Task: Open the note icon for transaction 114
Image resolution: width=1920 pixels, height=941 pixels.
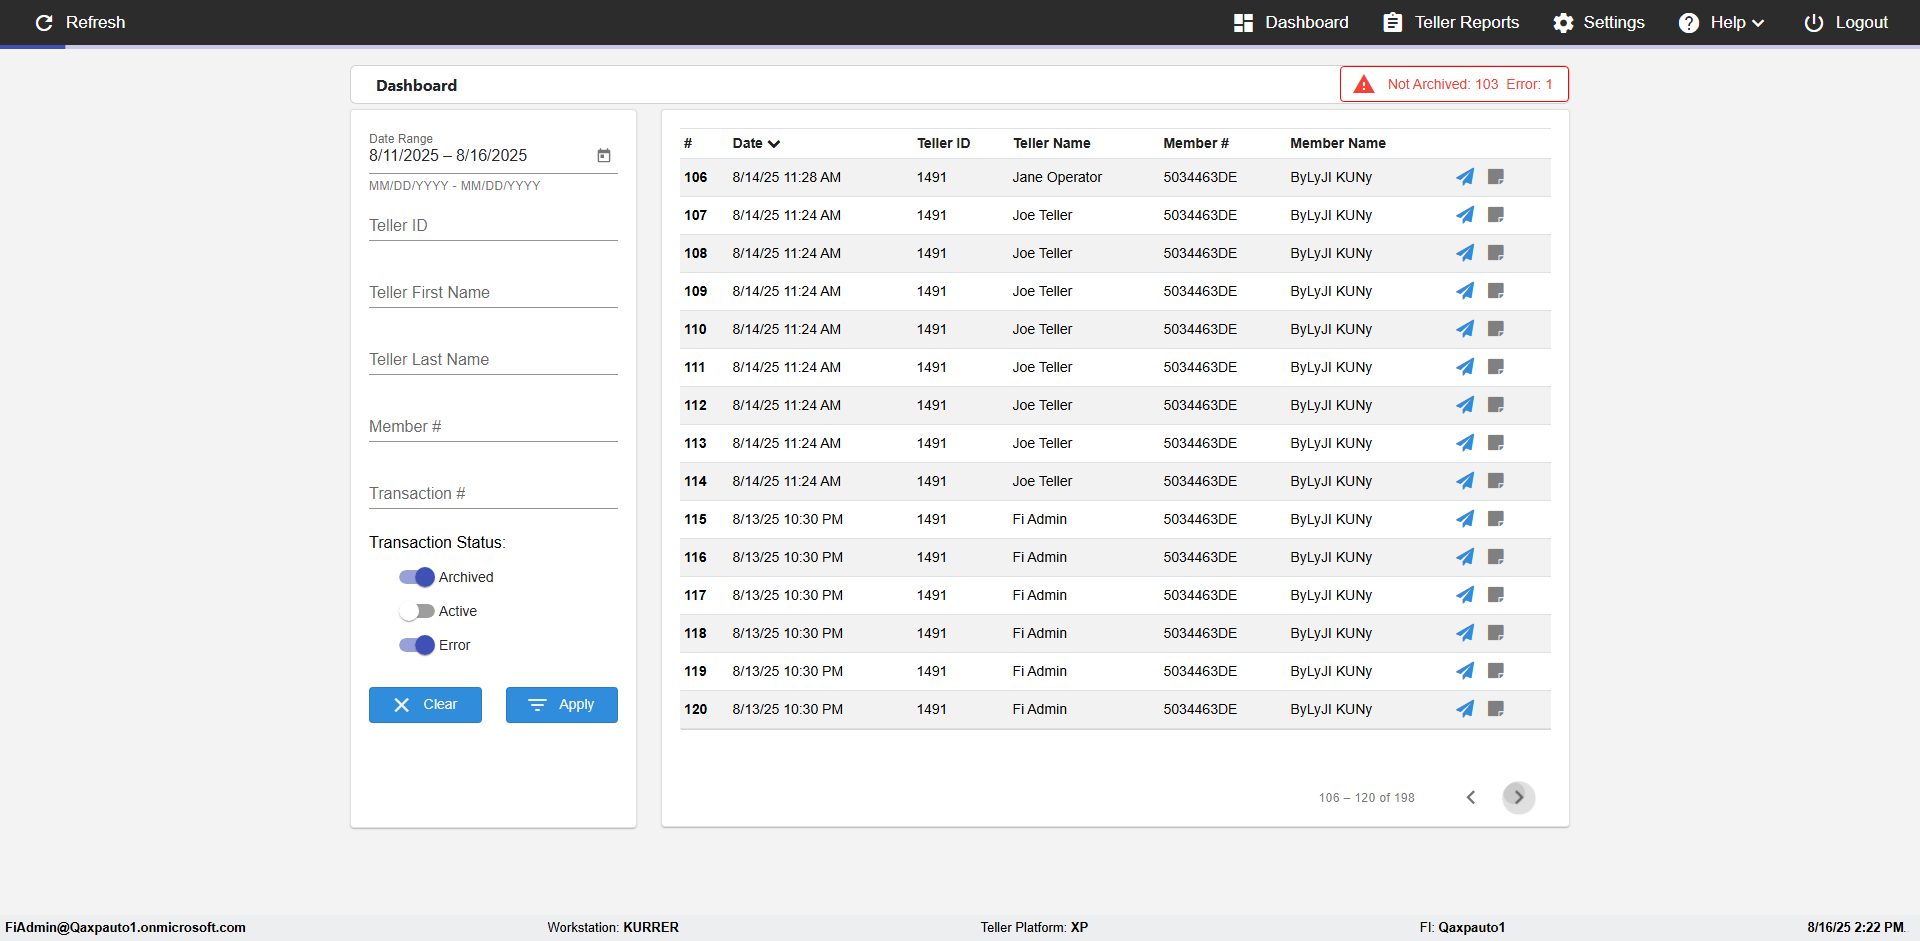Action: pyautogui.click(x=1496, y=481)
